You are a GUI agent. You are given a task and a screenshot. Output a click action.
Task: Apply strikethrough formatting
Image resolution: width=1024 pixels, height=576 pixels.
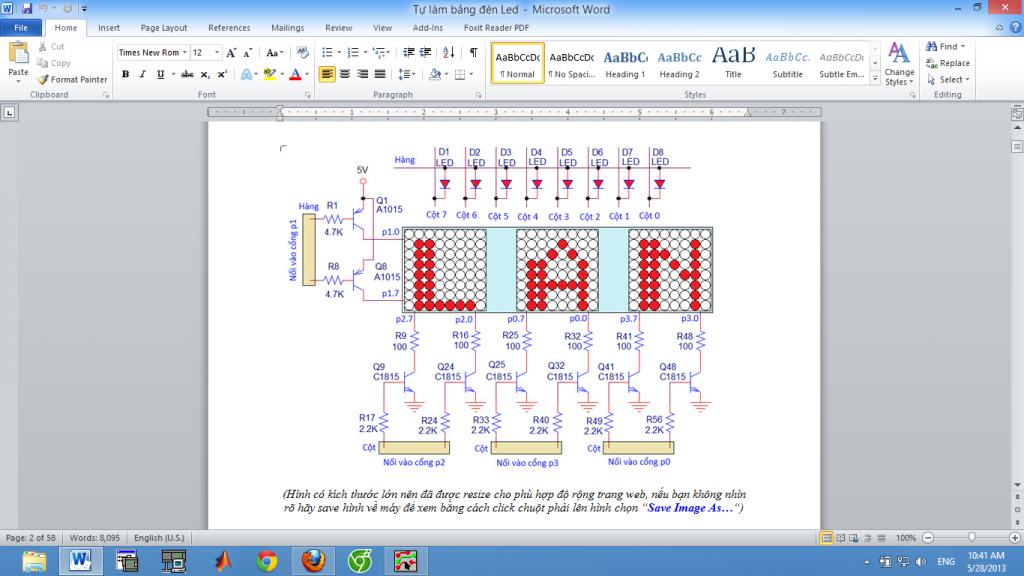187,74
